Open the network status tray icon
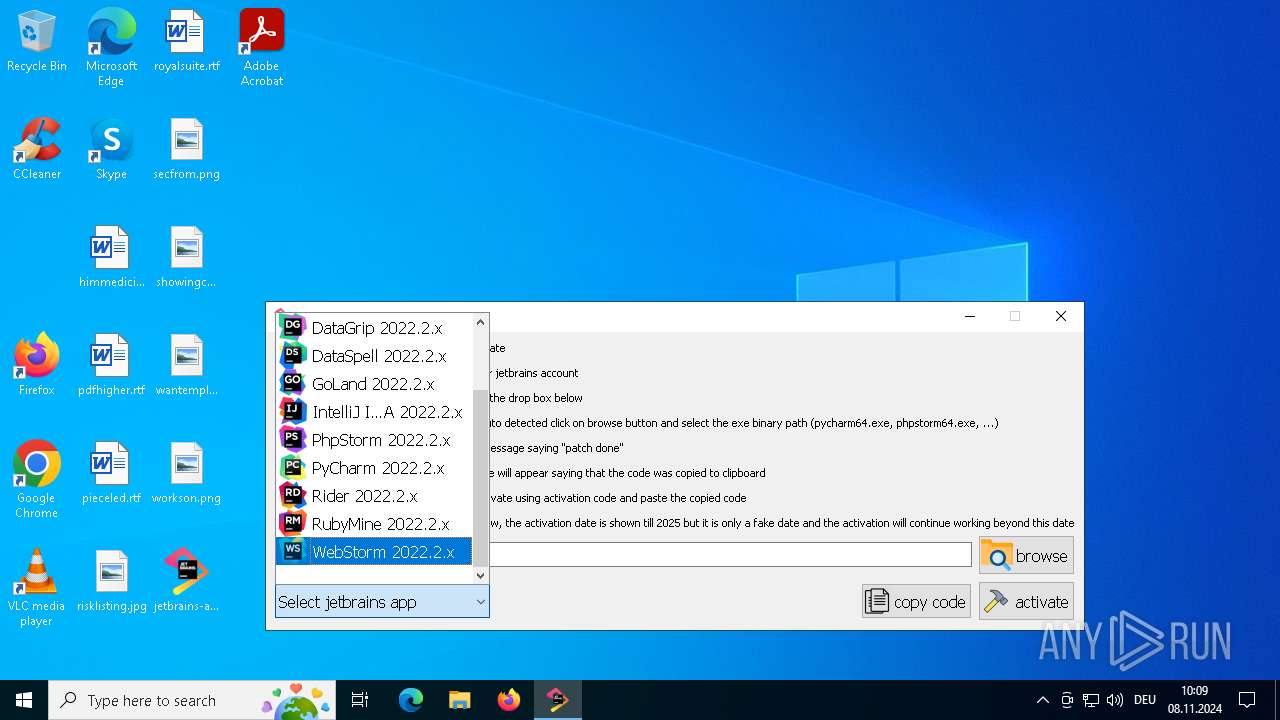Screen dimensions: 1280x720 (1091, 700)
